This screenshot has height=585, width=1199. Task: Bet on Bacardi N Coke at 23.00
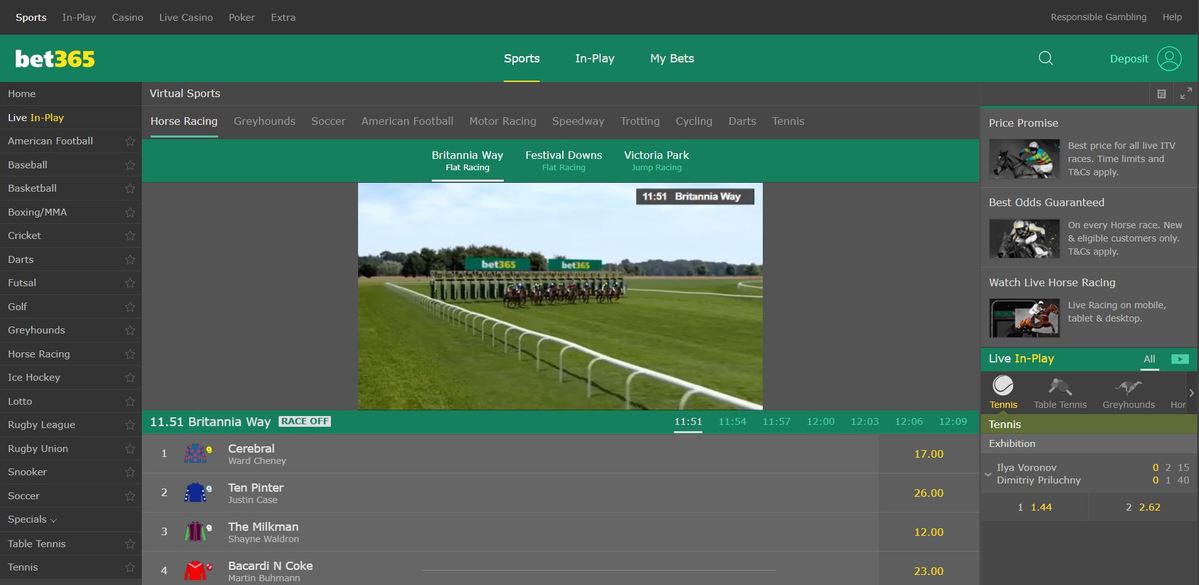(x=928, y=570)
